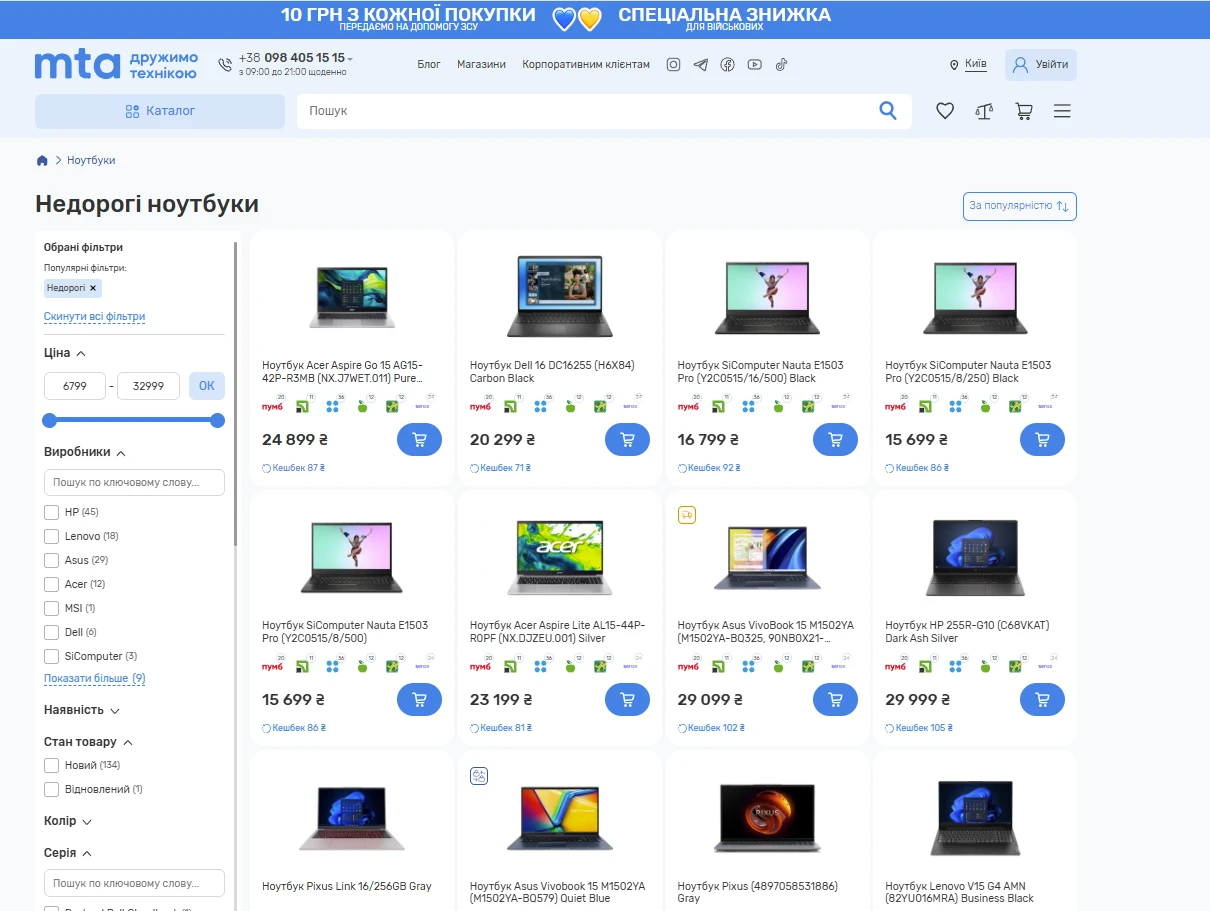Check the Dell manufacturer filter
Image resolution: width=1210 pixels, height=911 pixels.
[51, 632]
